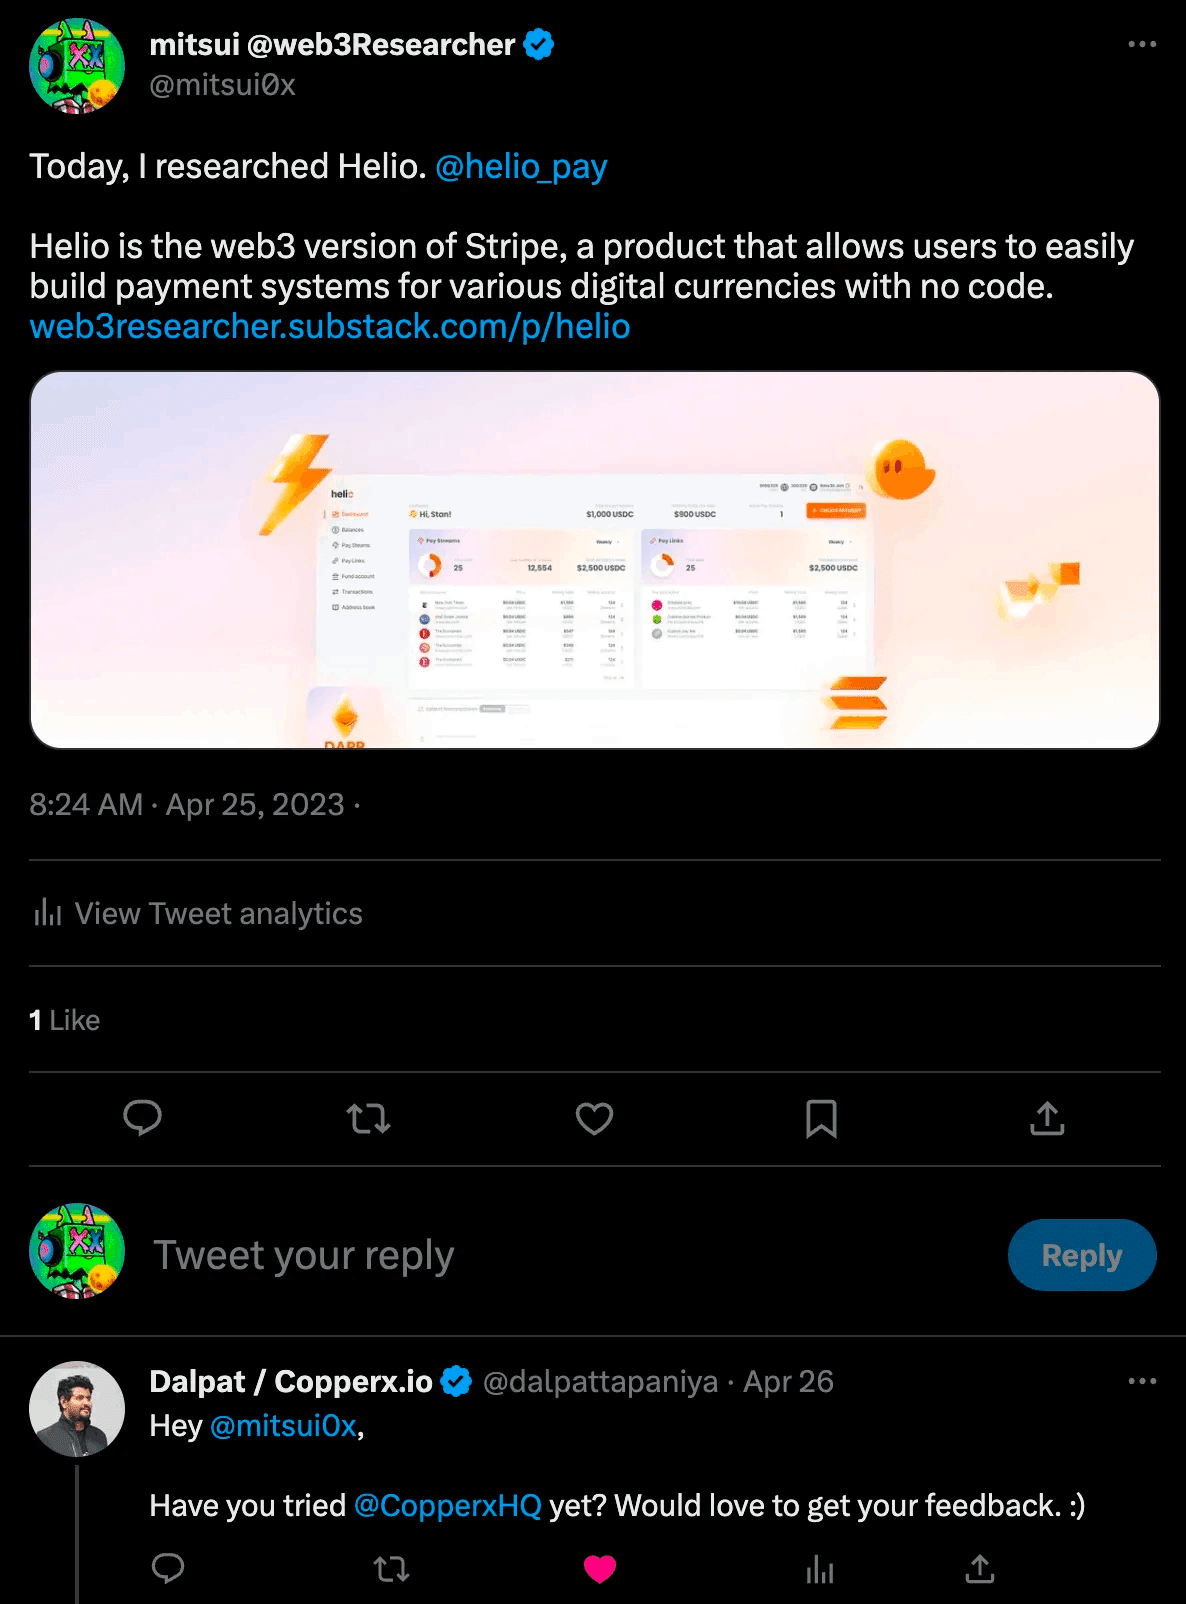
Task: Click the reply speech bubble icon on main tweet
Action: [x=142, y=1118]
